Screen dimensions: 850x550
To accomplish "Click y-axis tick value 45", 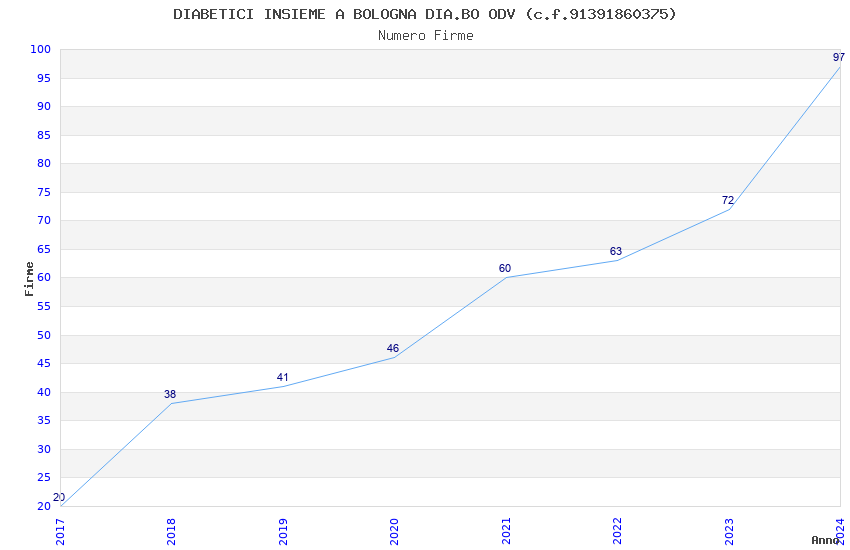I will [44, 363].
